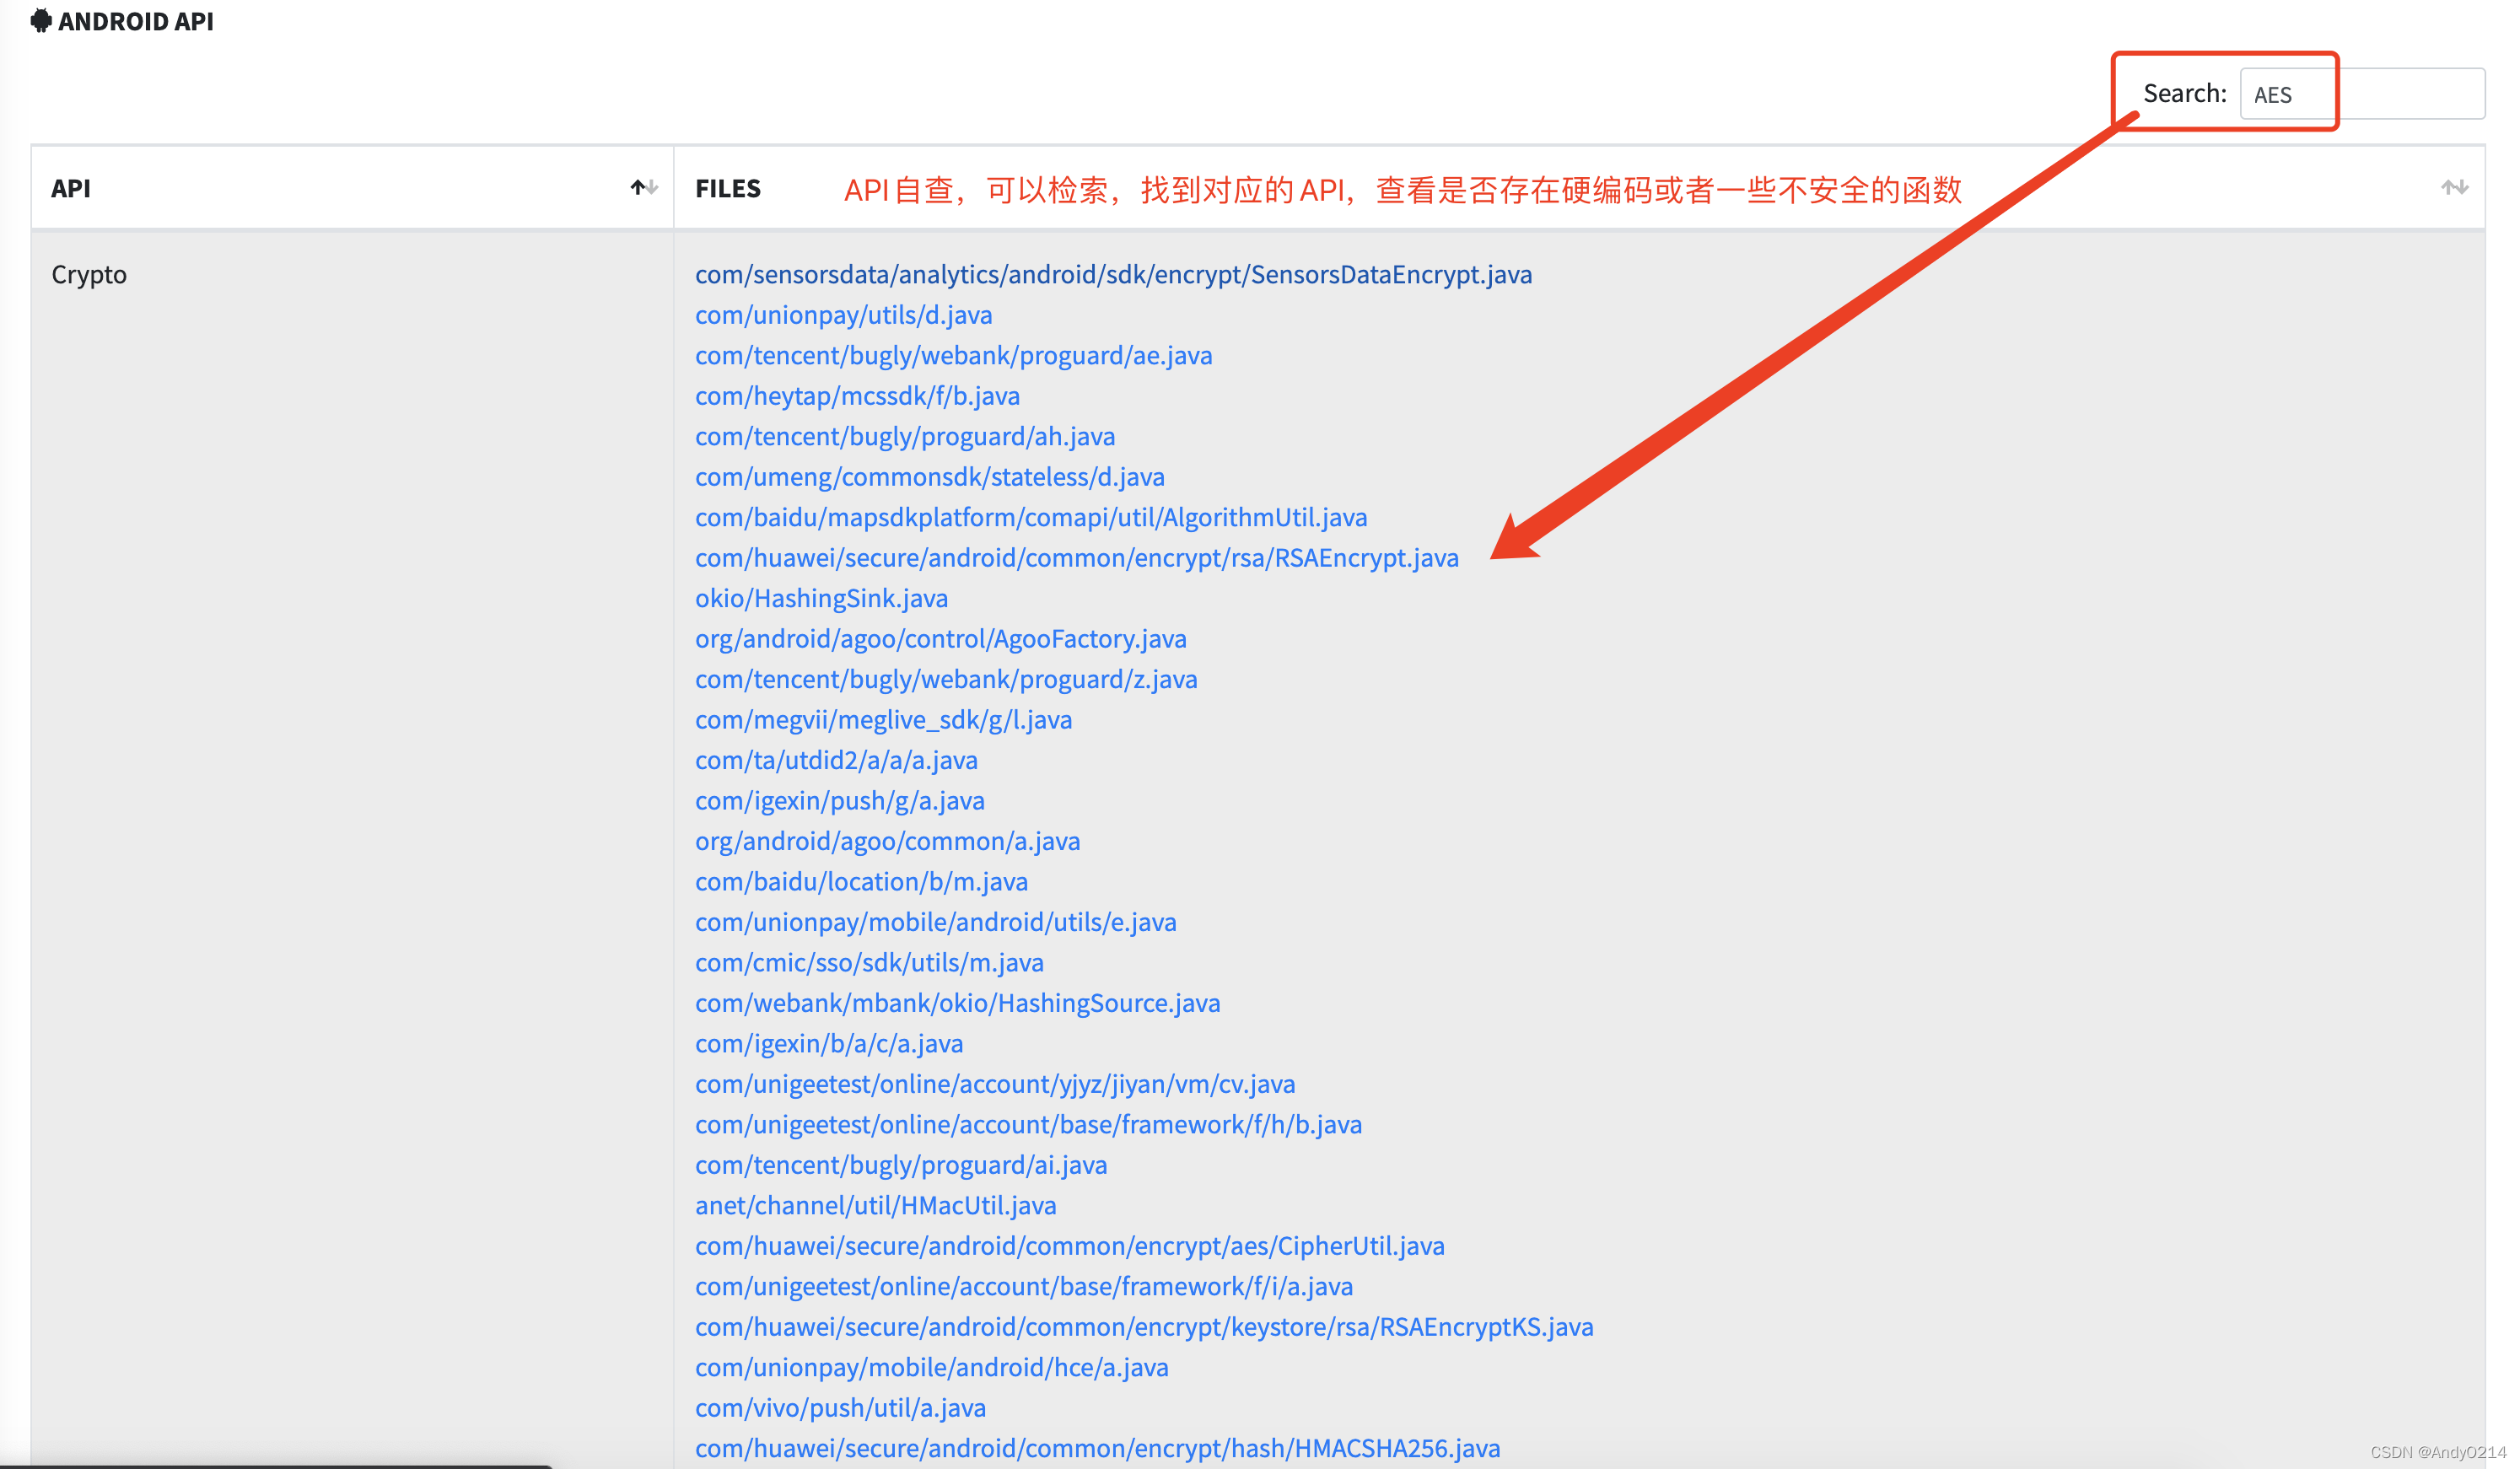
Task: Open com/unionpay/utils/d.java link
Action: click(843, 315)
